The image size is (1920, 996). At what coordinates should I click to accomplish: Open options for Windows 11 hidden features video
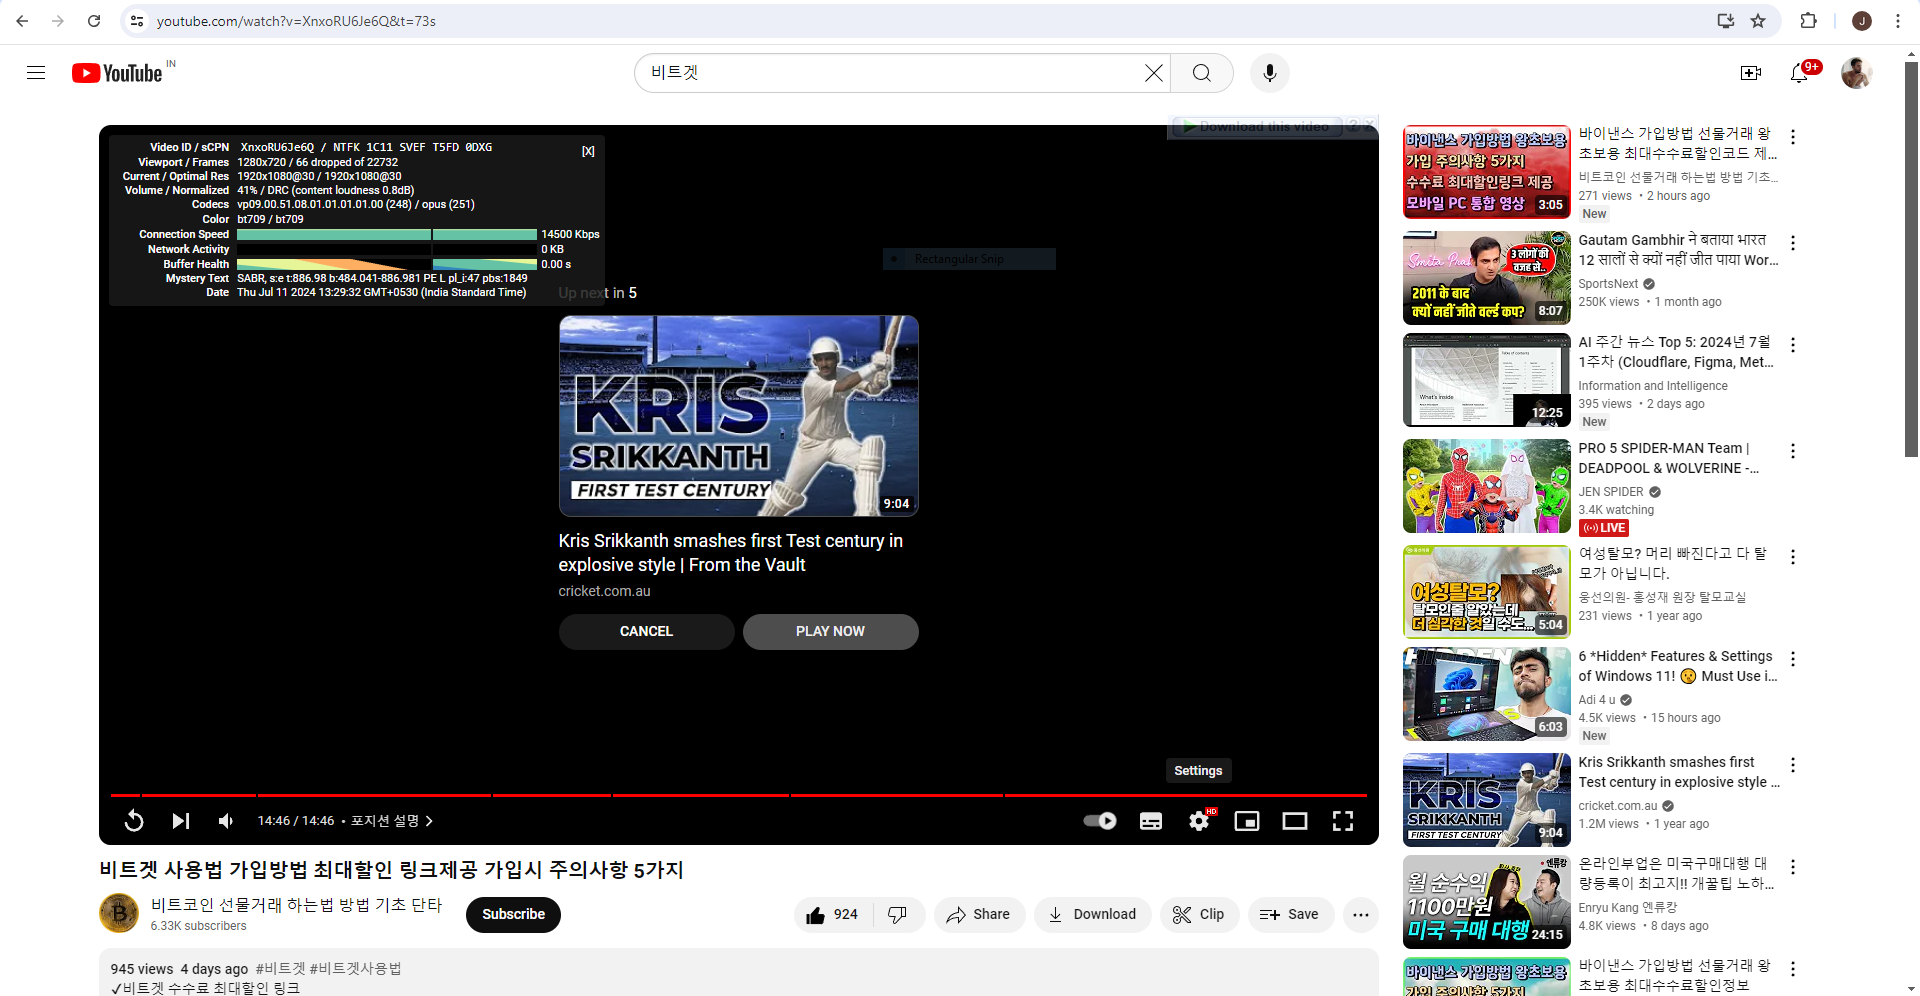coord(1793,659)
